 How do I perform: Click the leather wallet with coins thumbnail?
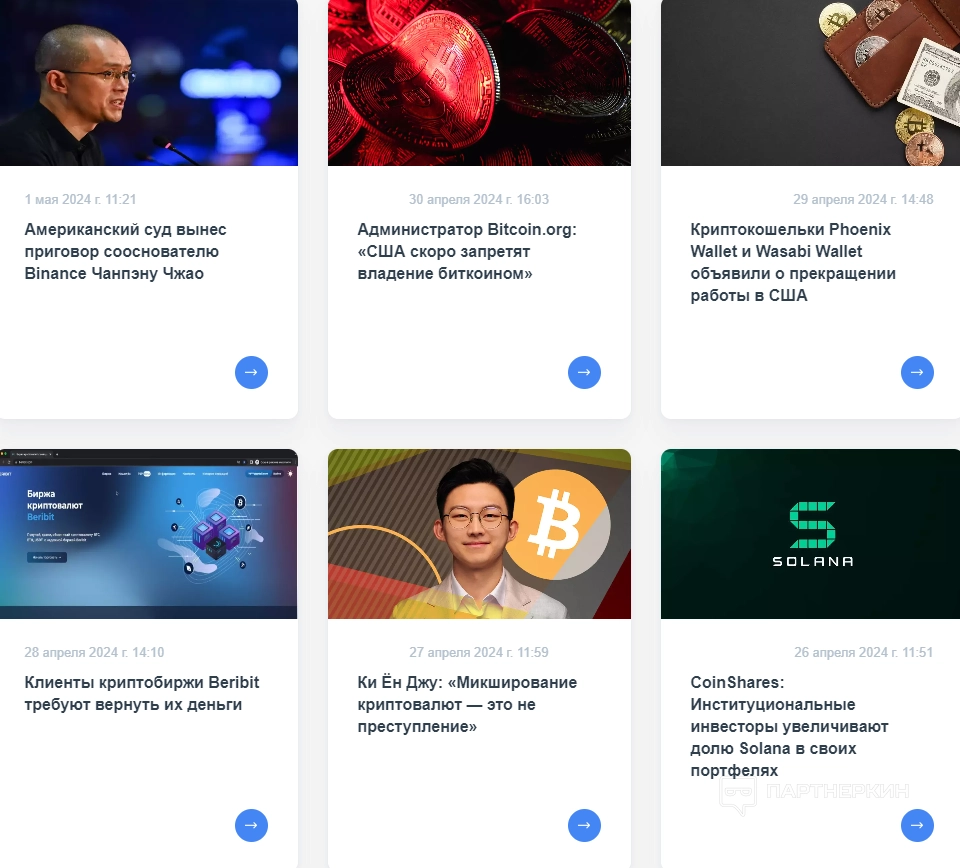pyautogui.click(x=811, y=83)
